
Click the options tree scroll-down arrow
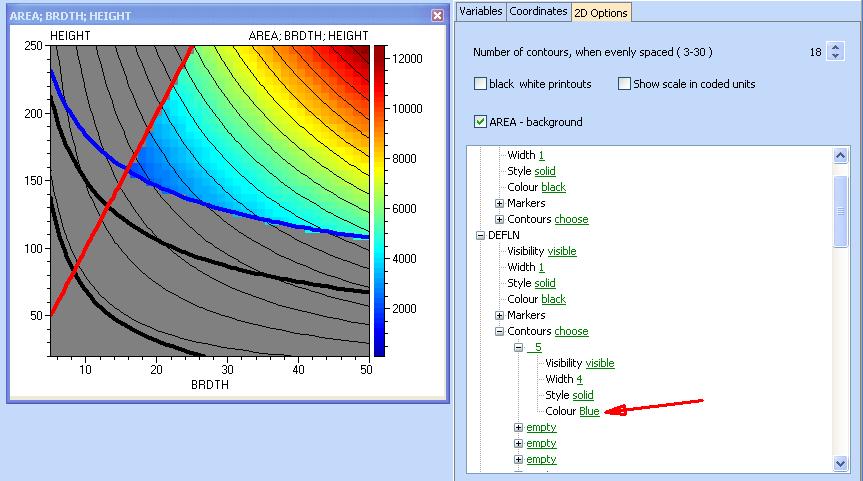(x=841, y=462)
